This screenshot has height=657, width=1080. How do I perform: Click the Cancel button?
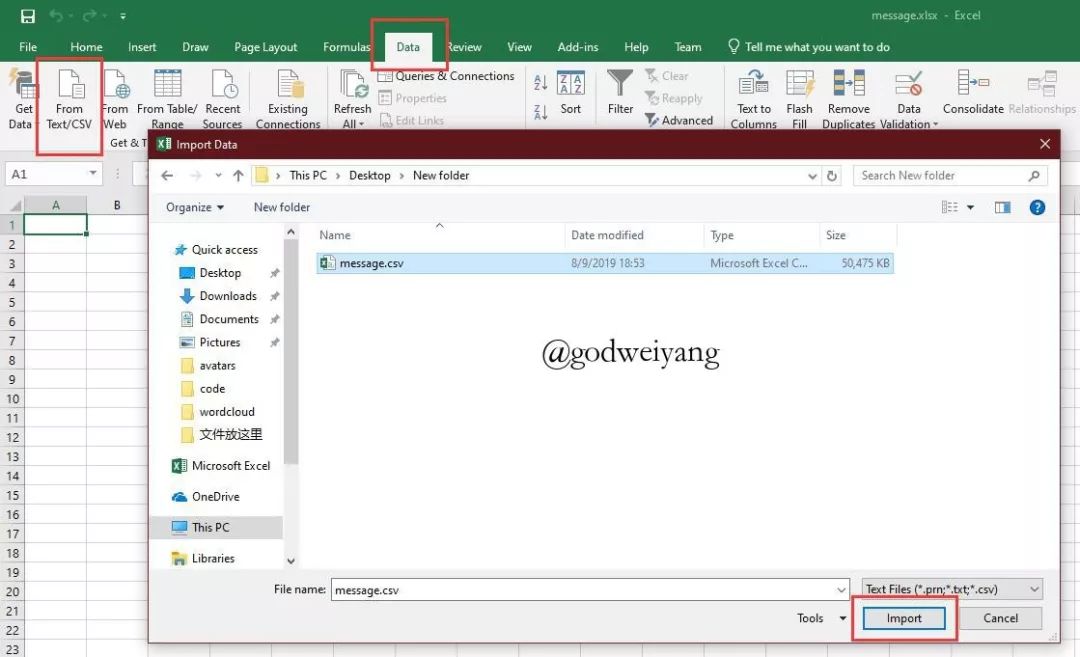click(1000, 618)
